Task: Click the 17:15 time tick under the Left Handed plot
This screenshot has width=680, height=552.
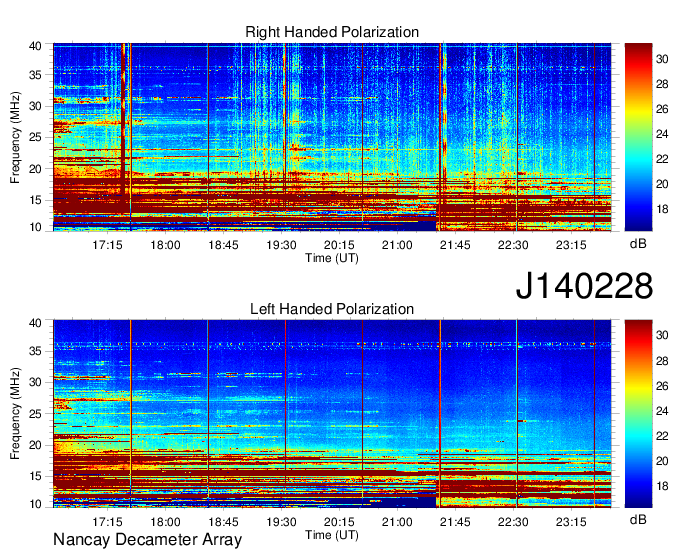Action: (107, 522)
